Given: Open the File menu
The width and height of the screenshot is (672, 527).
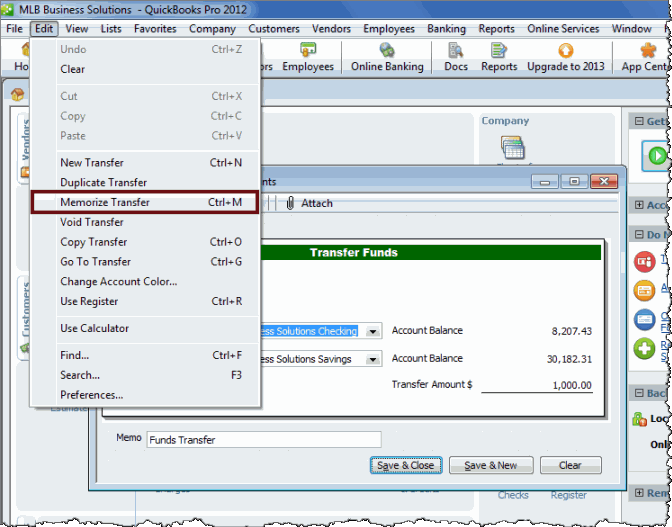Looking at the screenshot, I should tap(14, 29).
